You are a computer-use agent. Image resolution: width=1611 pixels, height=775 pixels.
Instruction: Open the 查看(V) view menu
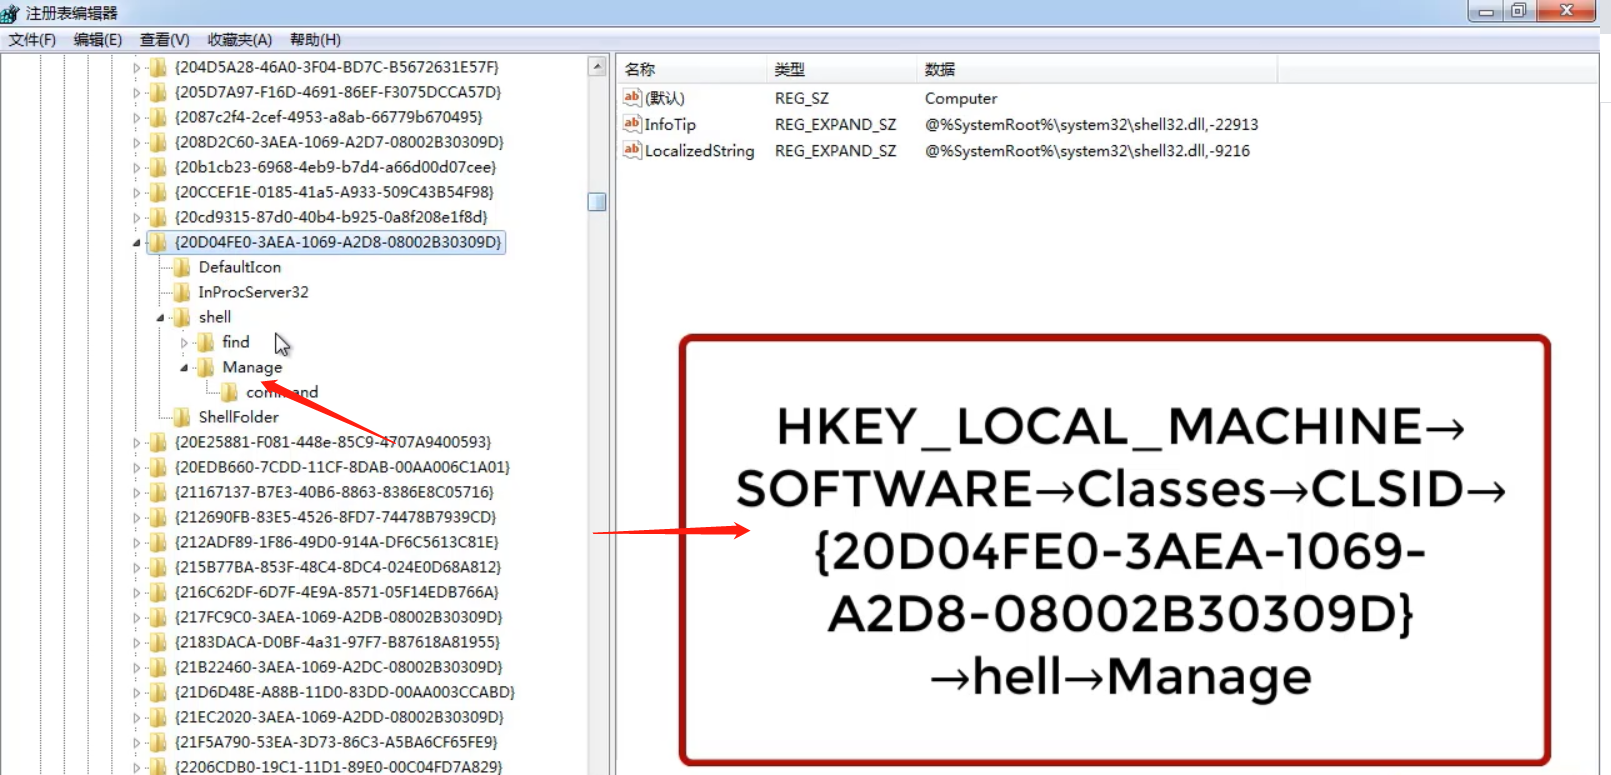(164, 40)
